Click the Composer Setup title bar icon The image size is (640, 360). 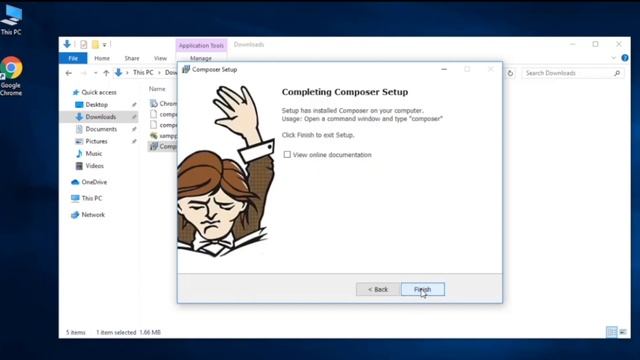(x=186, y=69)
